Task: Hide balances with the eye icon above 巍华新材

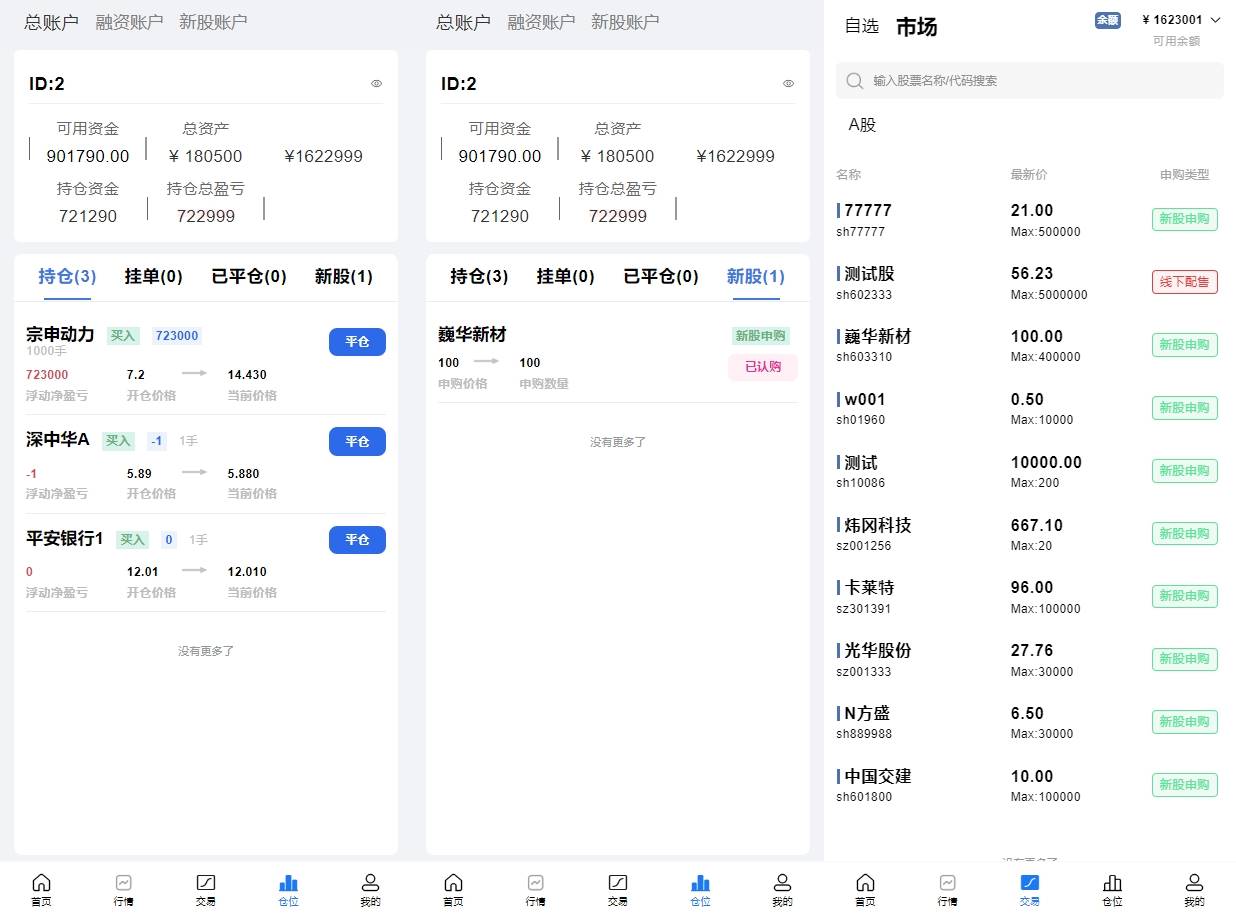Action: pyautogui.click(x=789, y=84)
